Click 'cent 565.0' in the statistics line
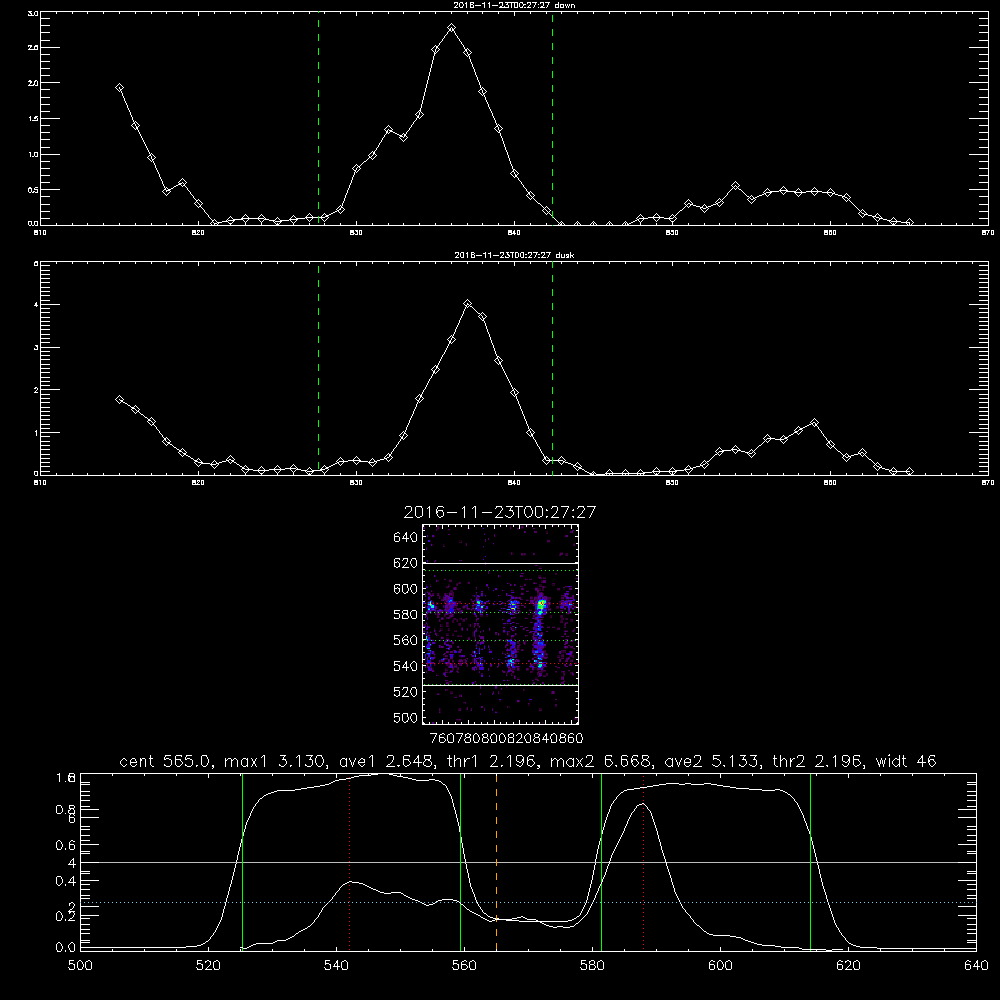 pyautogui.click(x=165, y=761)
